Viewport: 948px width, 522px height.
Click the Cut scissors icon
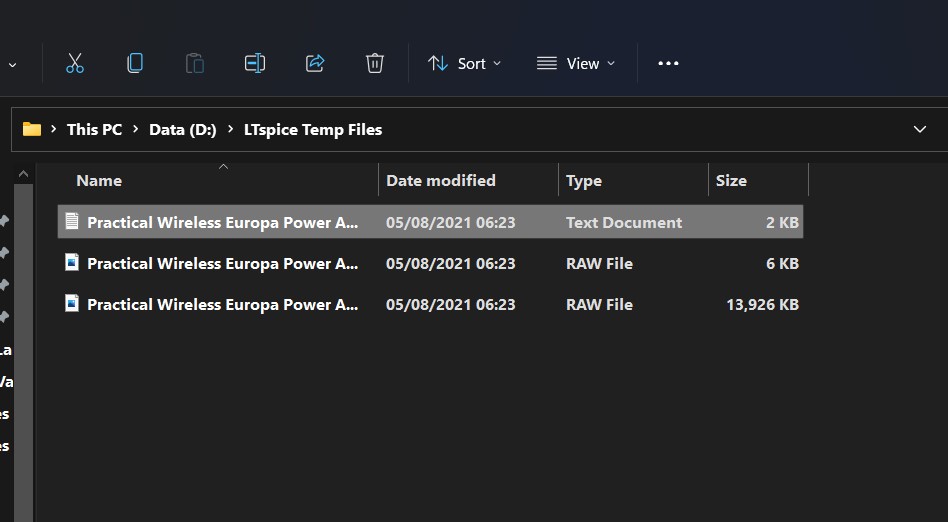click(75, 63)
